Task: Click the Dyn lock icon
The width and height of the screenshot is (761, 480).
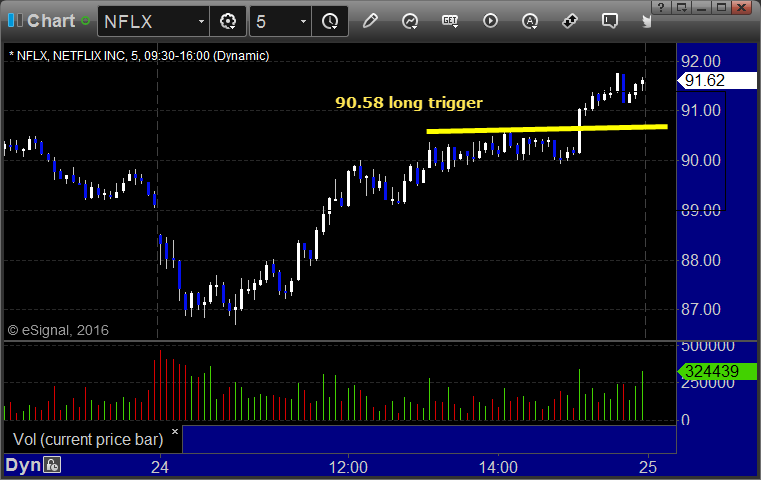Action: (51, 465)
